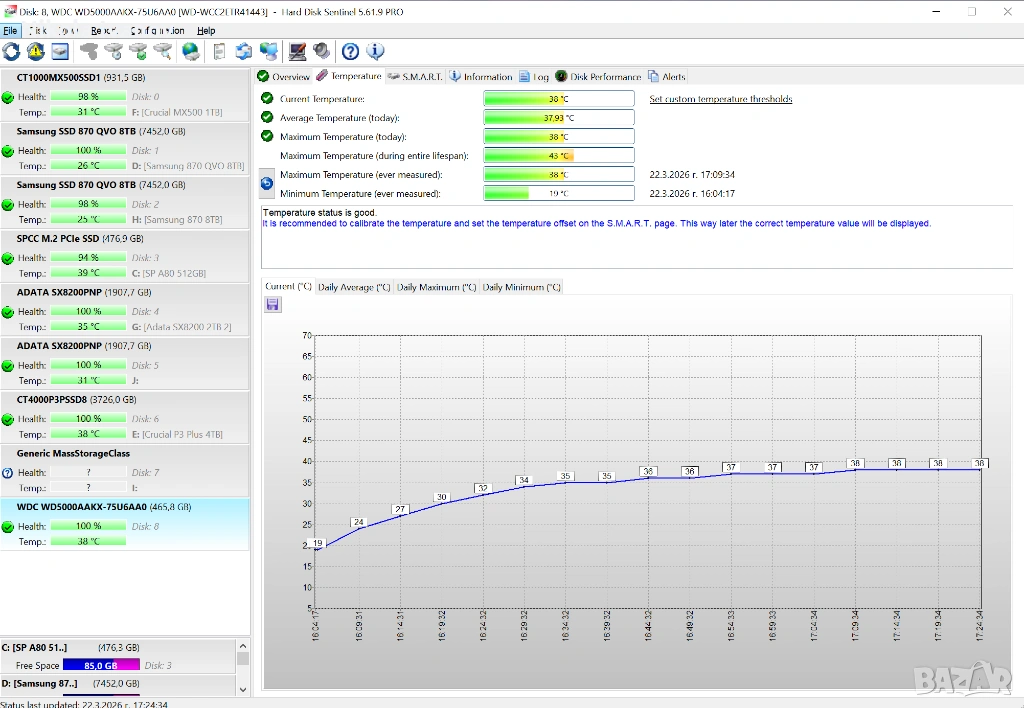
Task: Save the temperature graph with floppy icon
Action: [273, 305]
